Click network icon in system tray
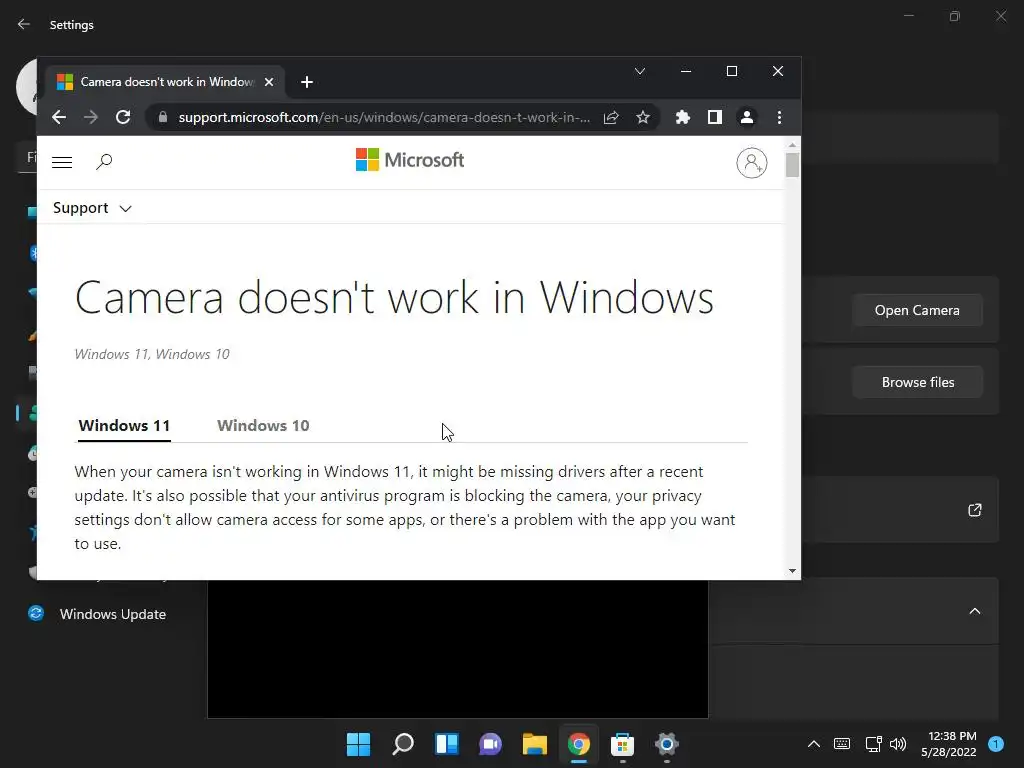 click(873, 744)
